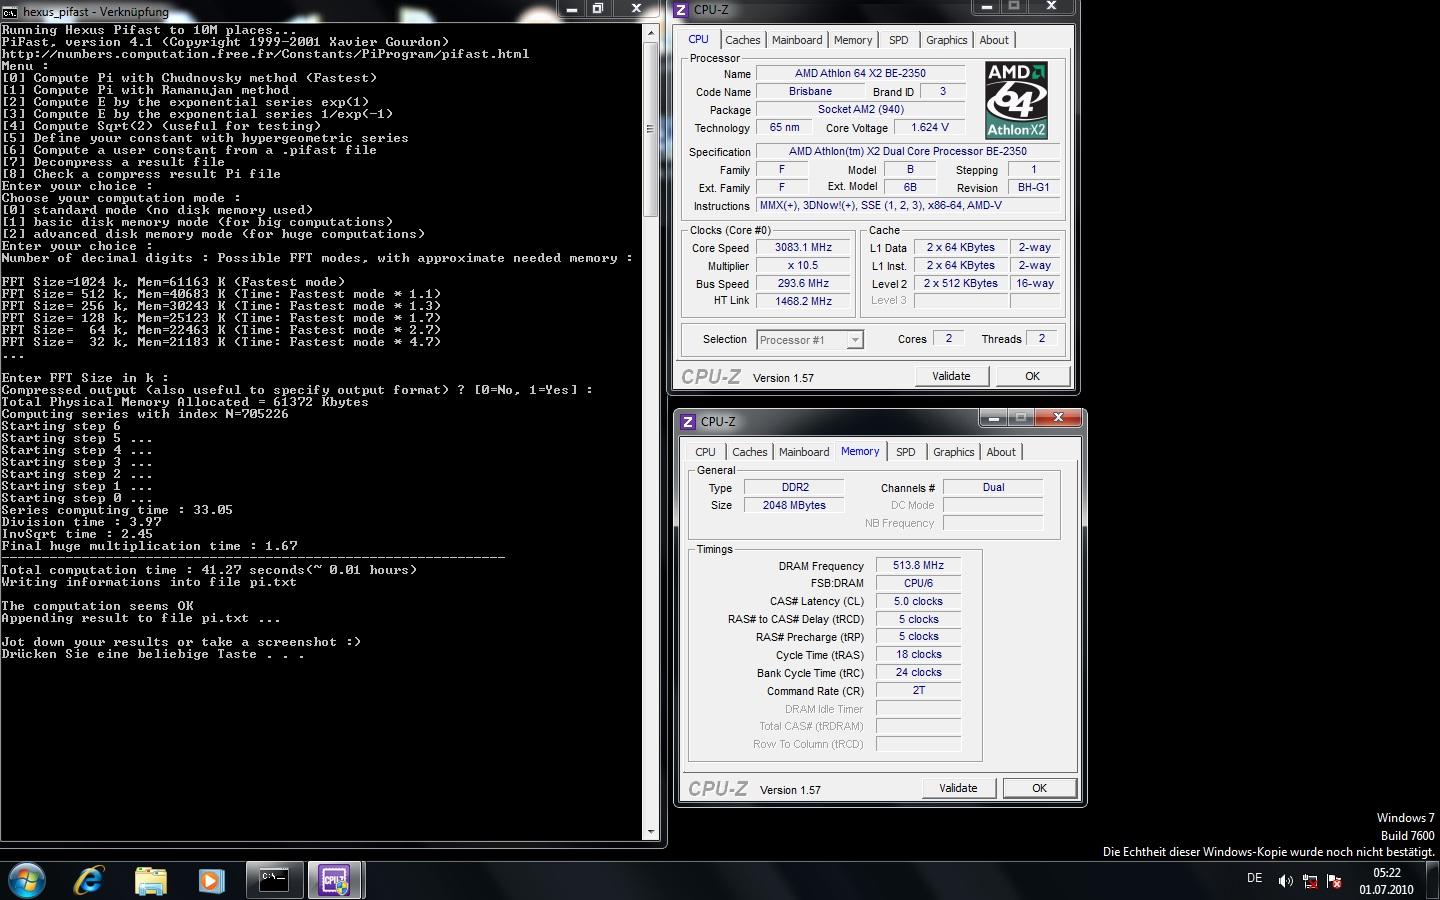This screenshot has height=900, width=1440.
Task: Click Bus Speed value 293.6 MHz
Action: 803,283
